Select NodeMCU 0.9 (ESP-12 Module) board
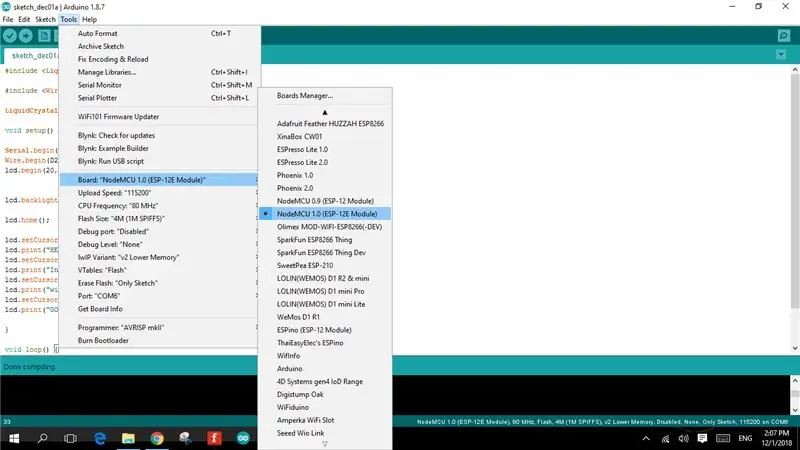Screen dimensions: 800x450 click(325, 201)
